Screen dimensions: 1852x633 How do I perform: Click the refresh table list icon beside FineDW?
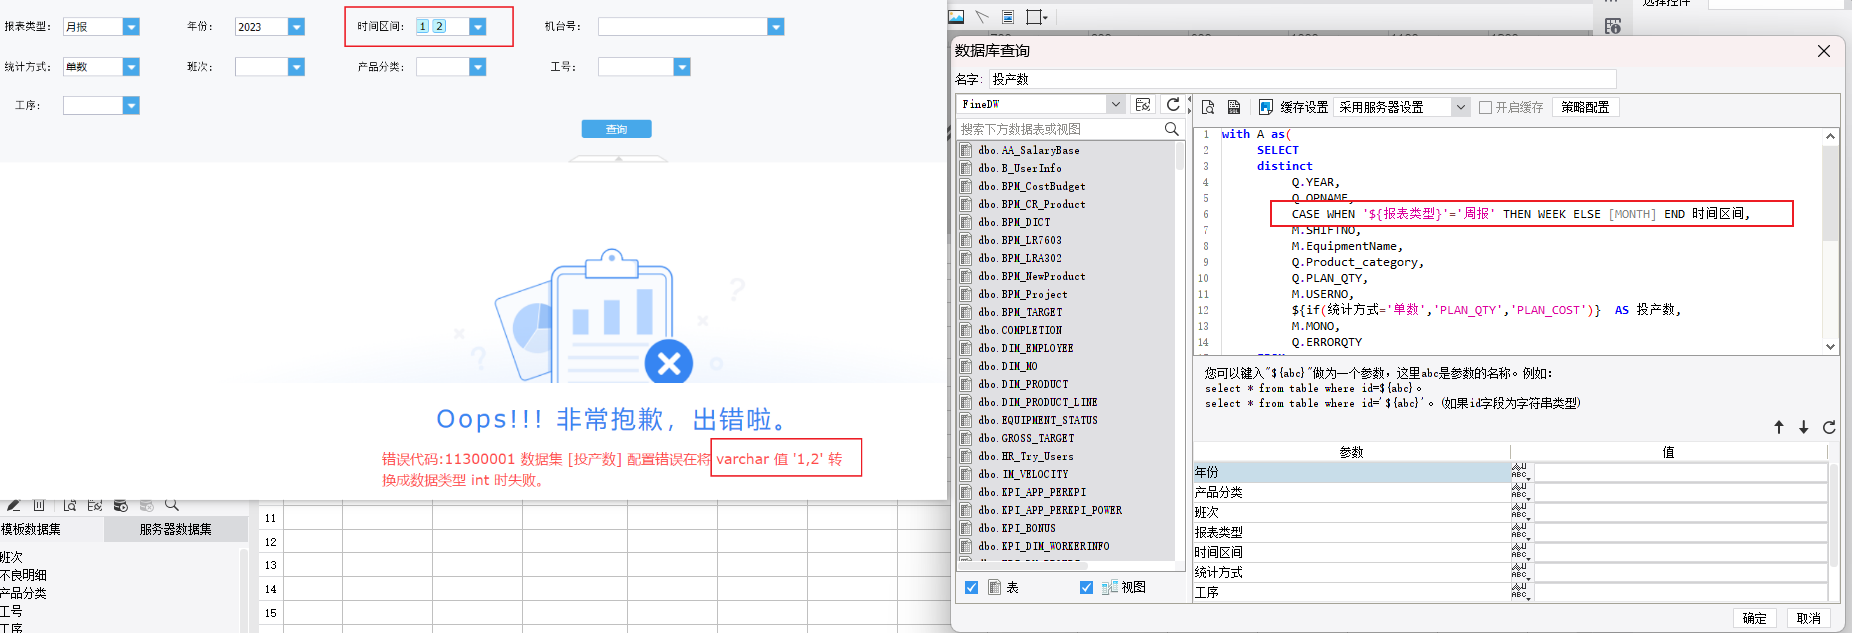tap(1173, 104)
